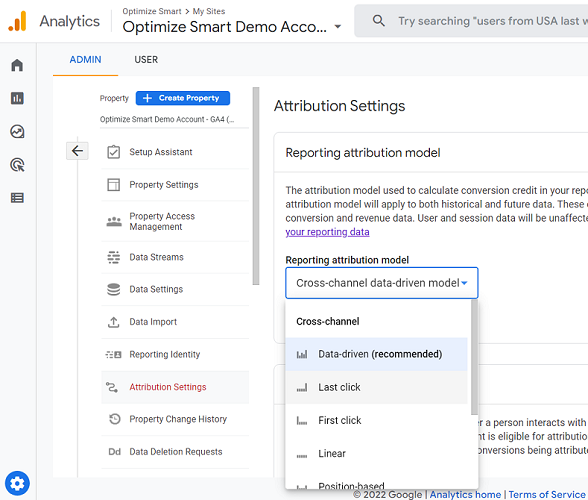
Task: Click the Optimize Smart breadcrumb
Action: (x=152, y=11)
